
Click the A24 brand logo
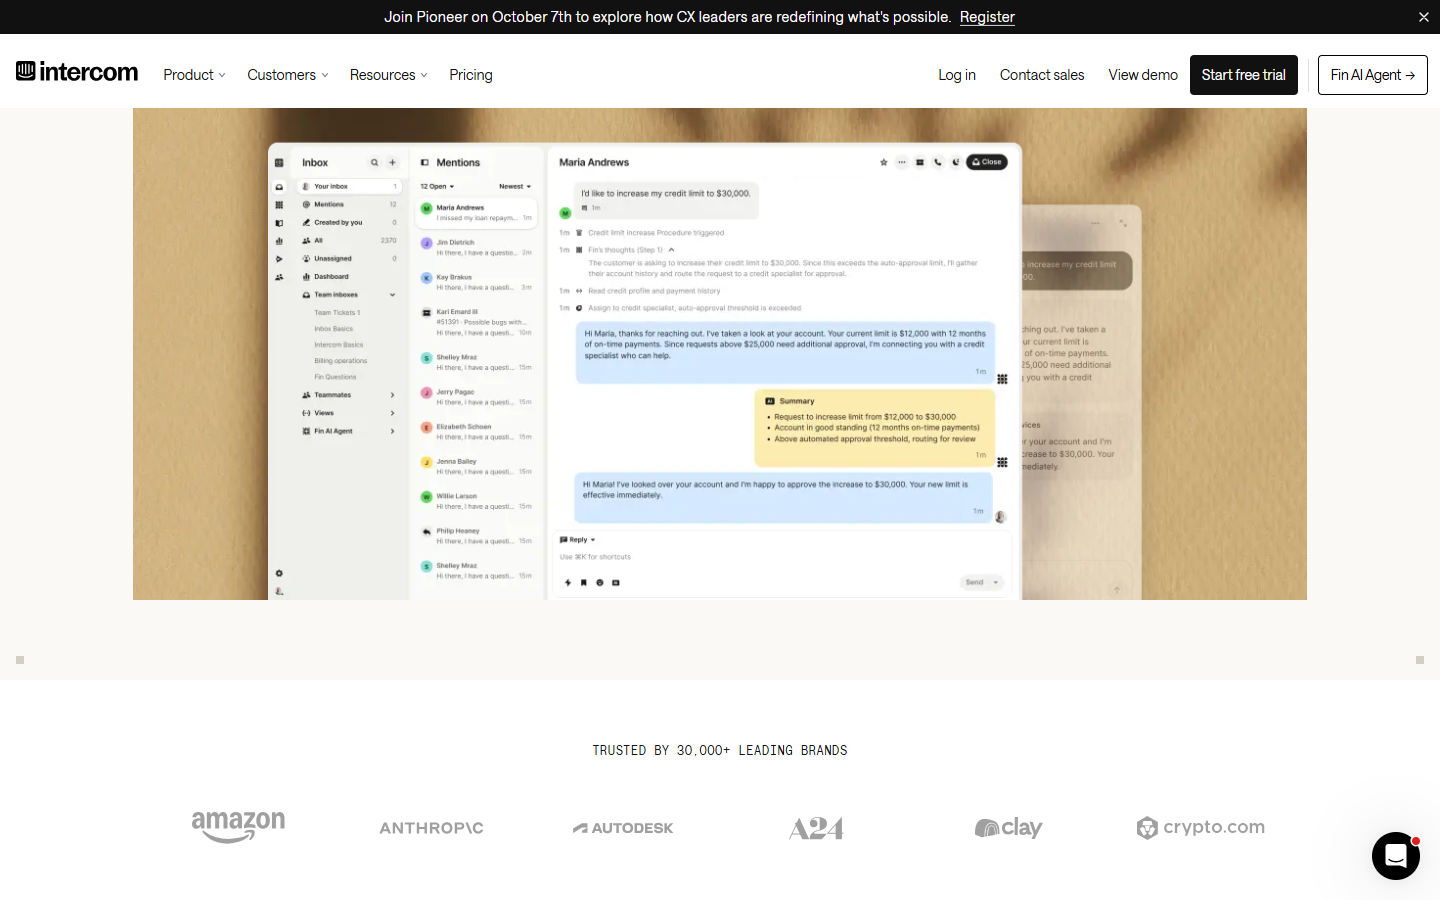816,828
